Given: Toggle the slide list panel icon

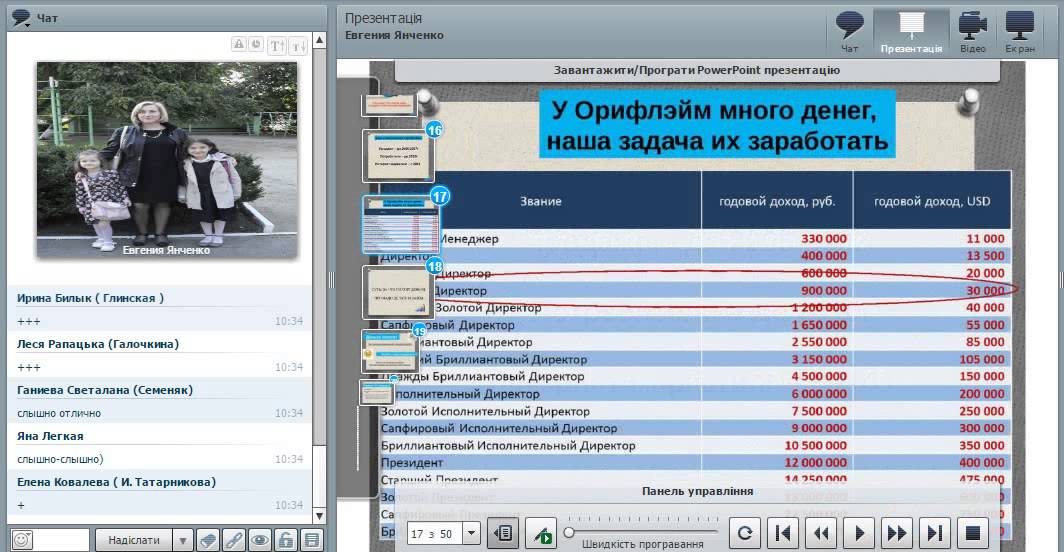Looking at the screenshot, I should click(x=504, y=534).
